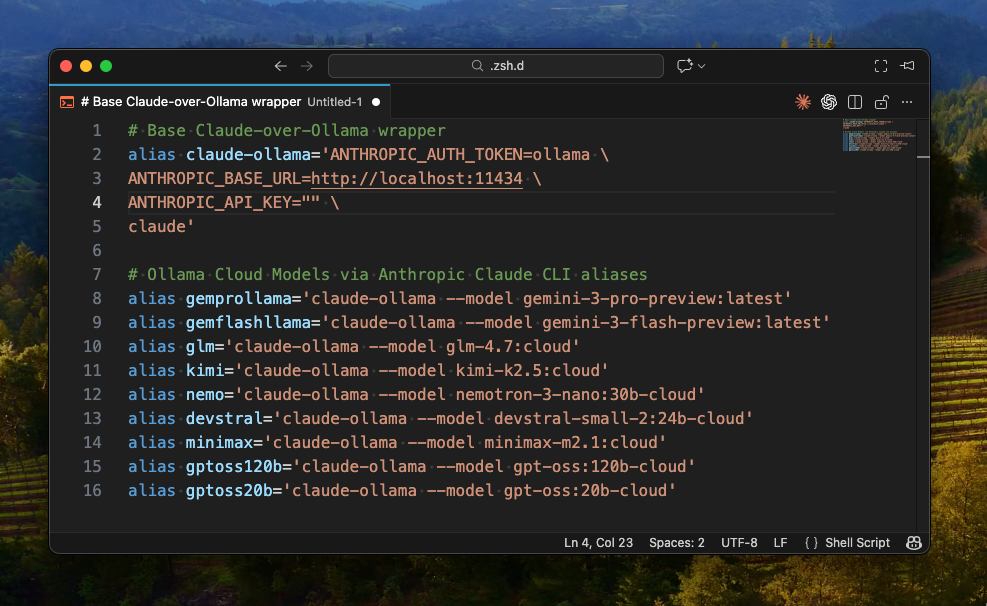
Task: Expand the chat dropdown chevron
Action: 702,66
